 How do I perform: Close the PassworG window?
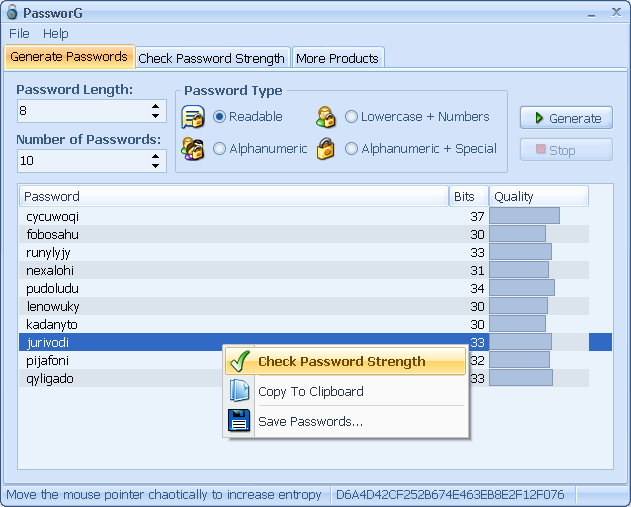coord(616,12)
